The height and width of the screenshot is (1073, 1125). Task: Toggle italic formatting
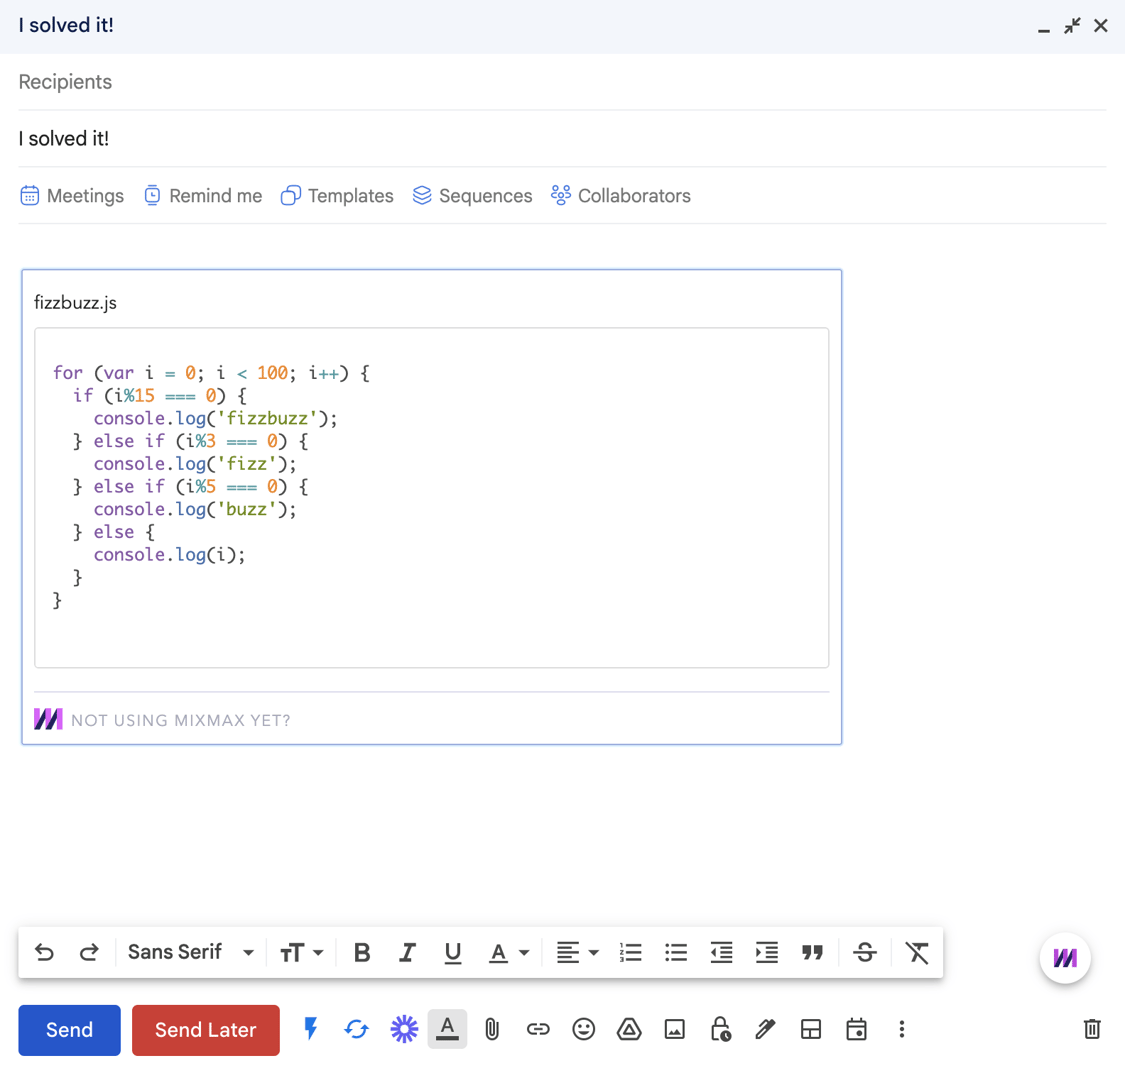(x=407, y=952)
